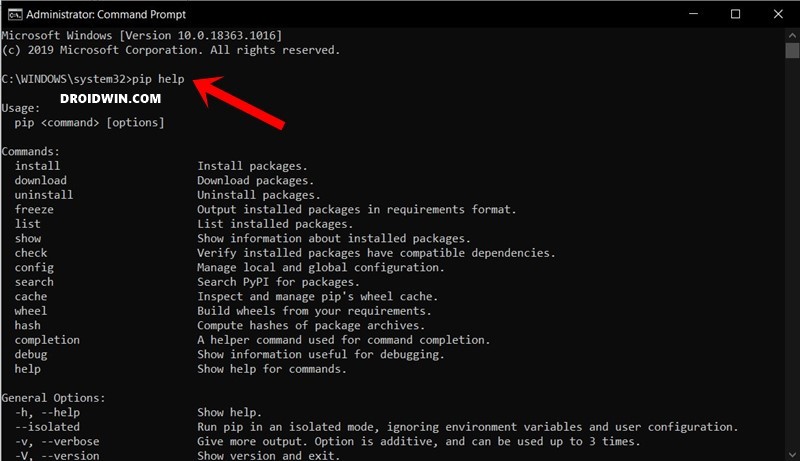Click the 'General Options:' heading
This screenshot has height=461, width=800.
pos(54,398)
